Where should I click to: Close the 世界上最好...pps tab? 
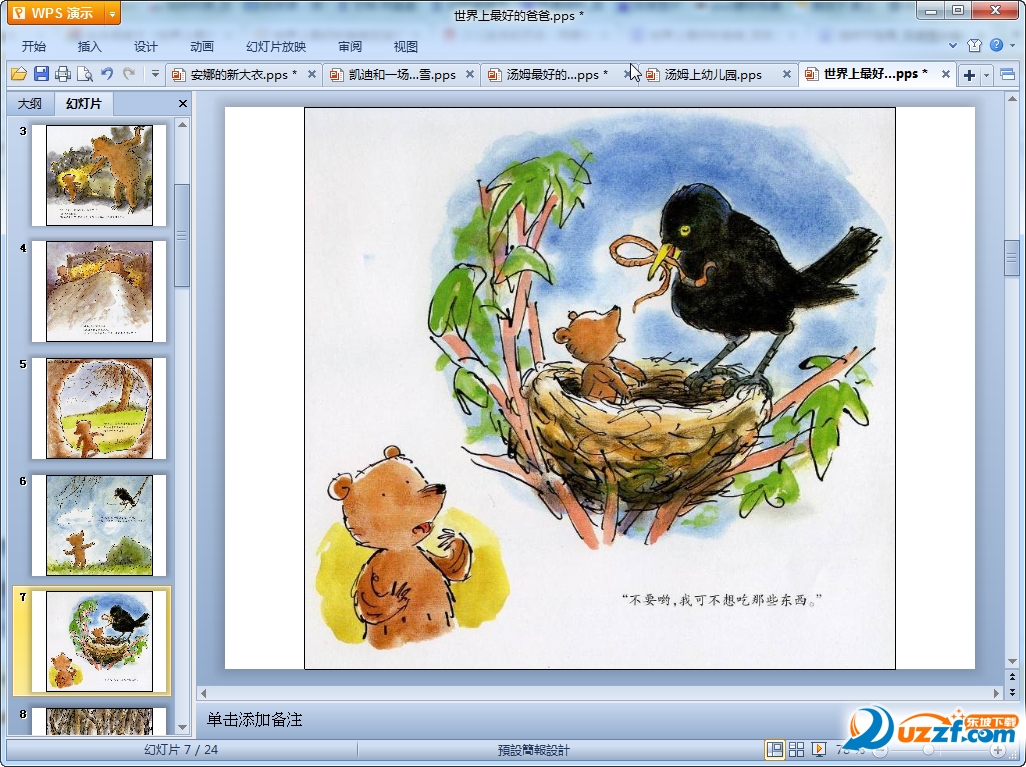pos(946,75)
